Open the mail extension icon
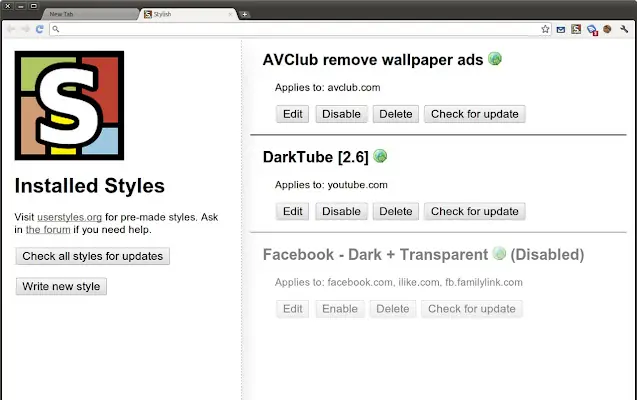 pyautogui.click(x=561, y=29)
